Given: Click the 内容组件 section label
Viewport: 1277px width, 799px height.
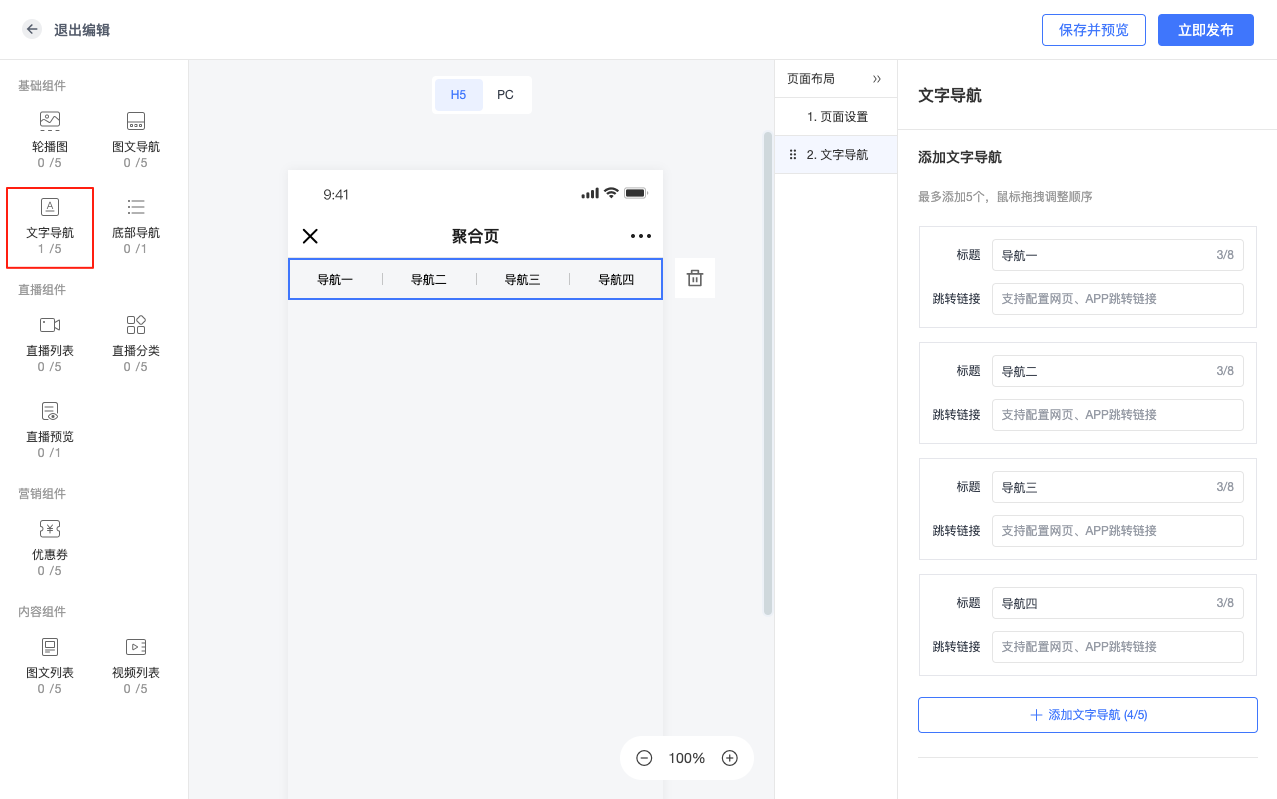Looking at the screenshot, I should (42, 612).
